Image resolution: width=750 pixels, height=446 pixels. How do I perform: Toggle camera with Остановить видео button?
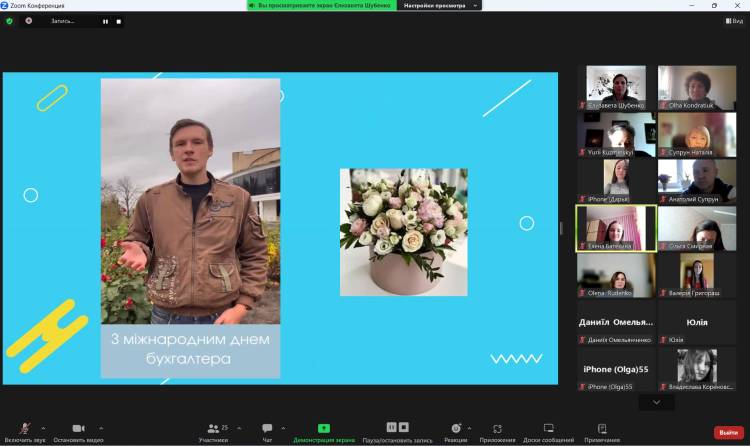pos(78,429)
